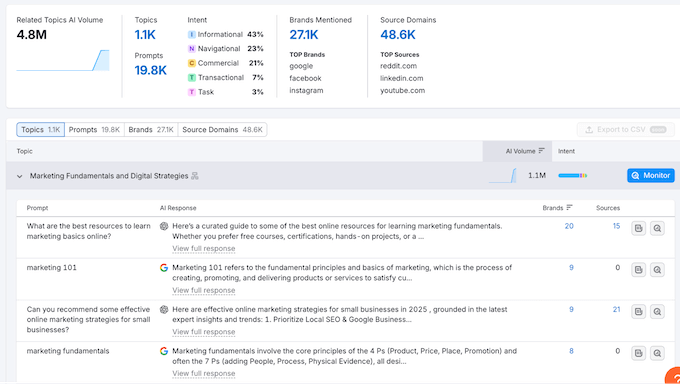Click 'instagram' under TOP Brands
The image size is (680, 384).
306,91
